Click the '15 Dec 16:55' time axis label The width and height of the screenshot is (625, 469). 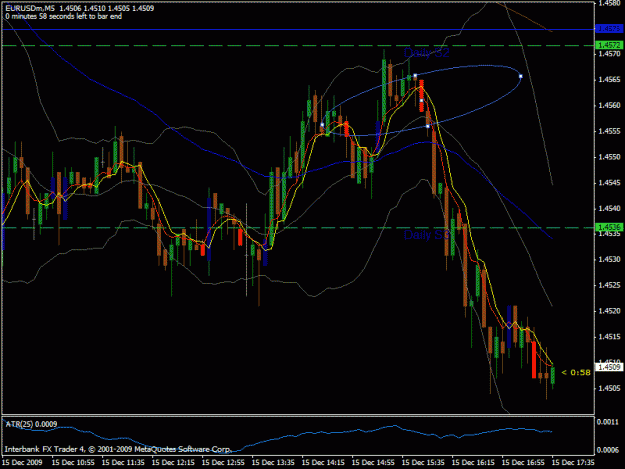pyautogui.click(x=523, y=463)
